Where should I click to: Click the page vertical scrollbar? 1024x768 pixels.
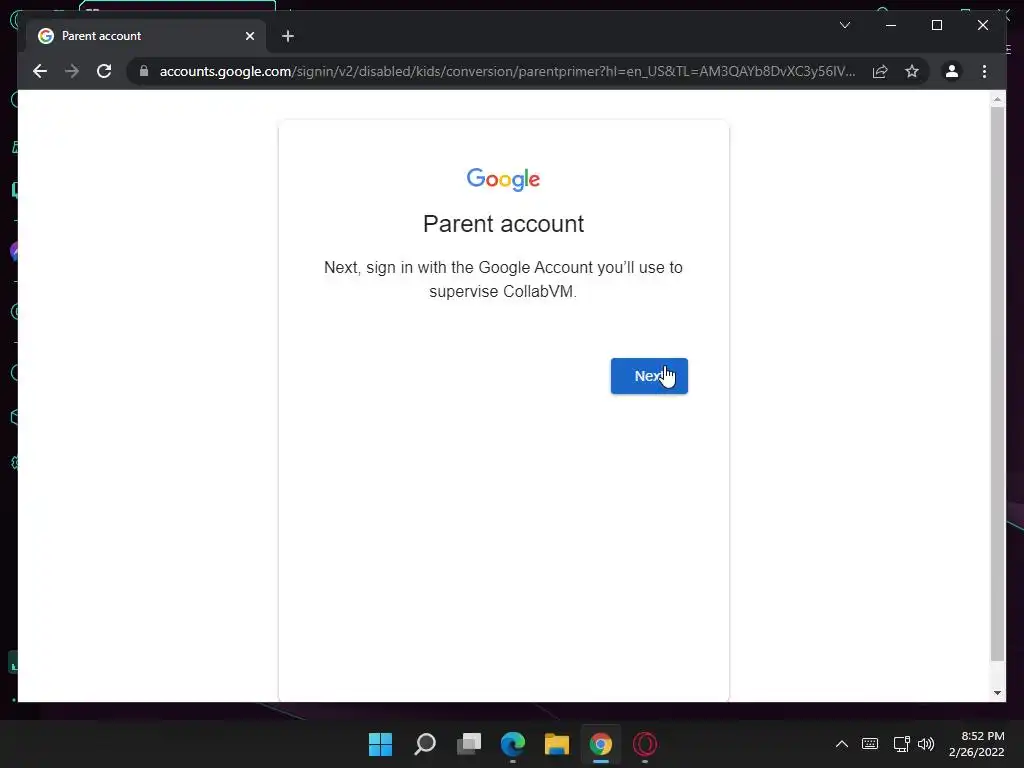997,384
